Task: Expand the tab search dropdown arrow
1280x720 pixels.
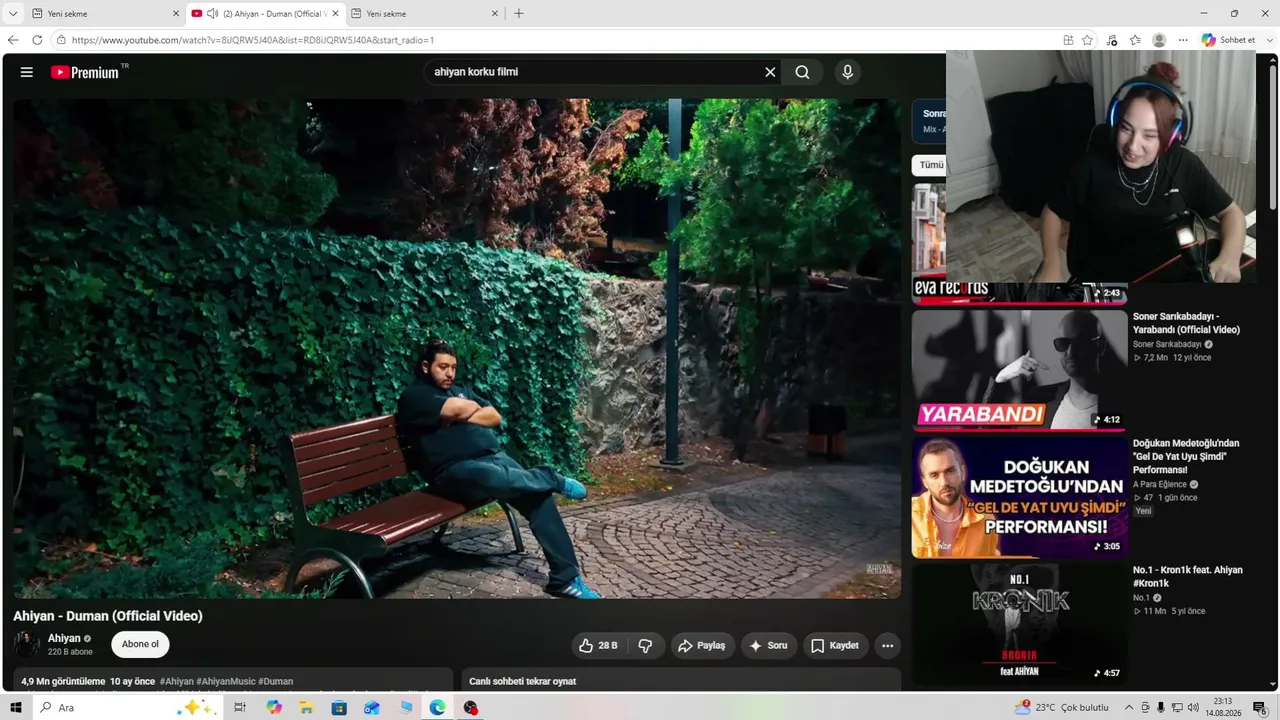Action: (13, 14)
